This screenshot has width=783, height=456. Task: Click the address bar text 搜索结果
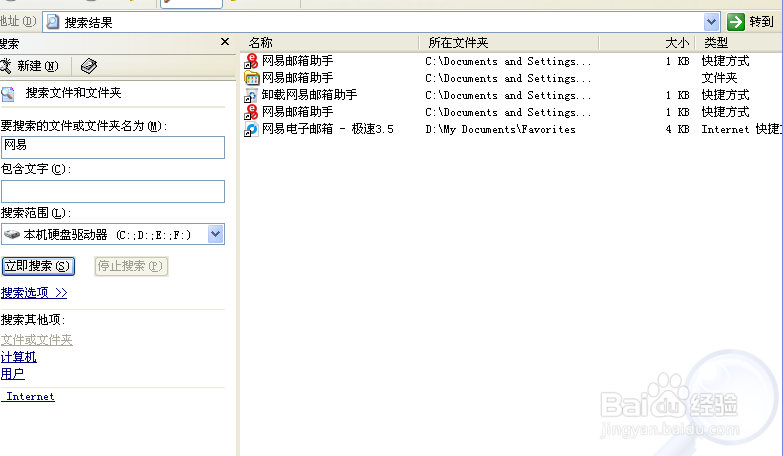click(x=88, y=22)
